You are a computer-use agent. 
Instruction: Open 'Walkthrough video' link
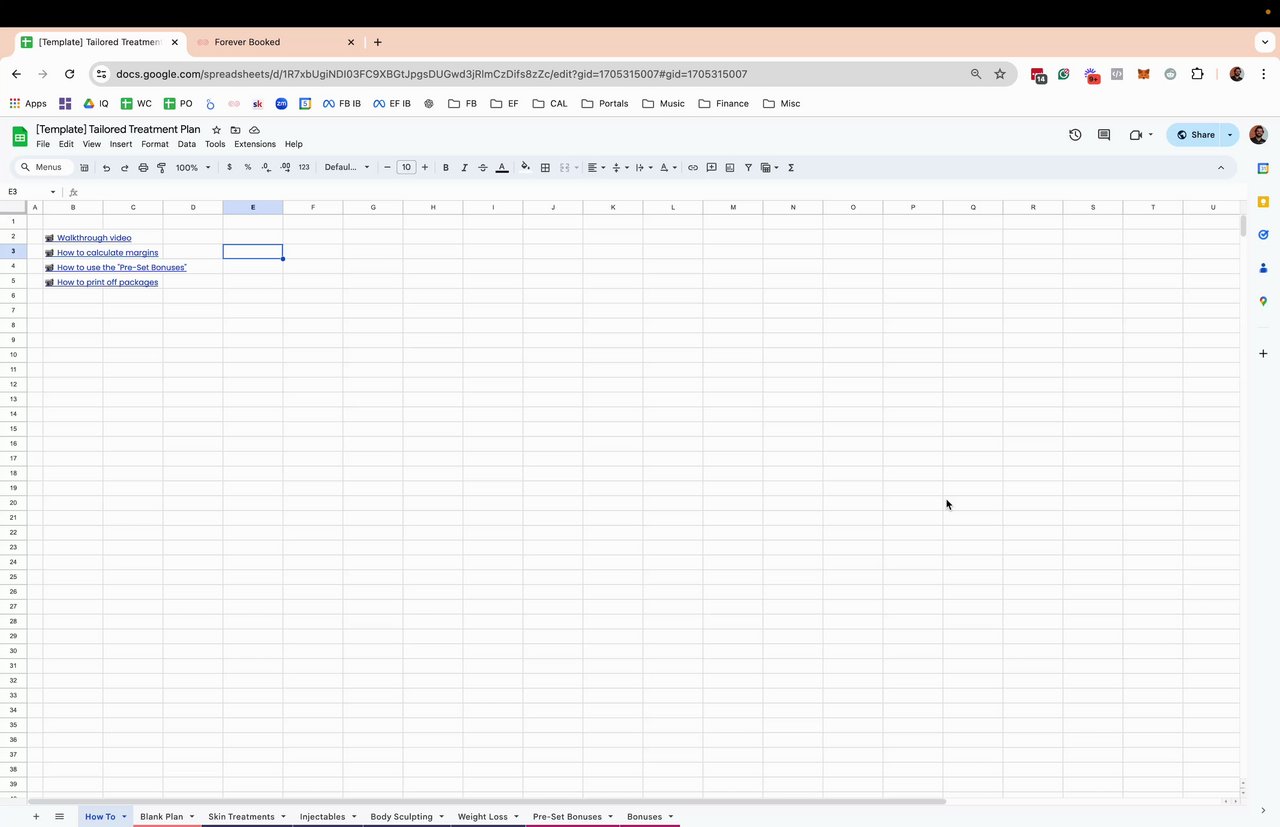[94, 238]
